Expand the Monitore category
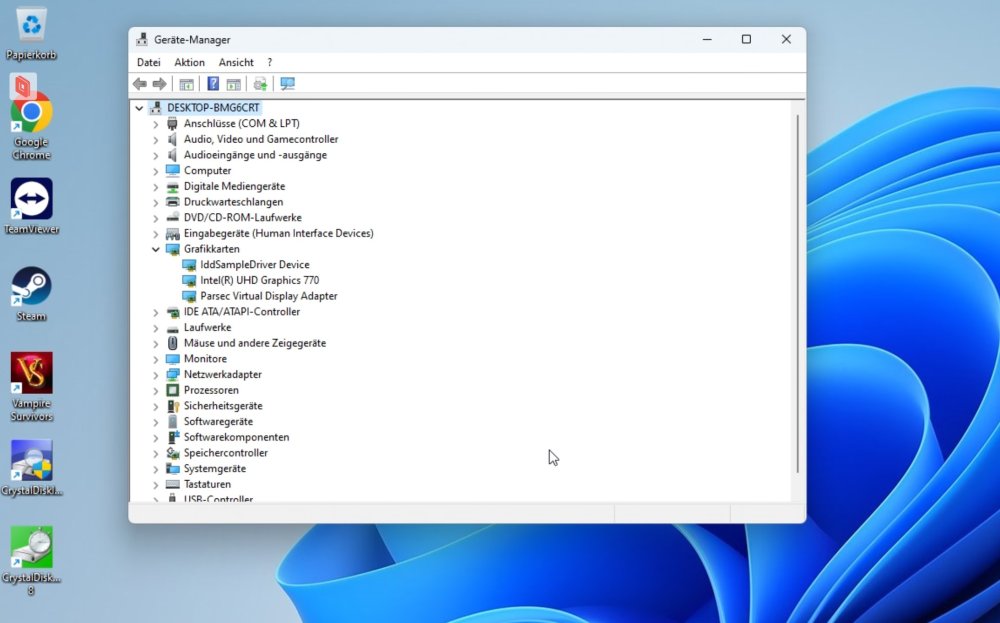Image resolution: width=1000 pixels, height=623 pixels. 156,359
